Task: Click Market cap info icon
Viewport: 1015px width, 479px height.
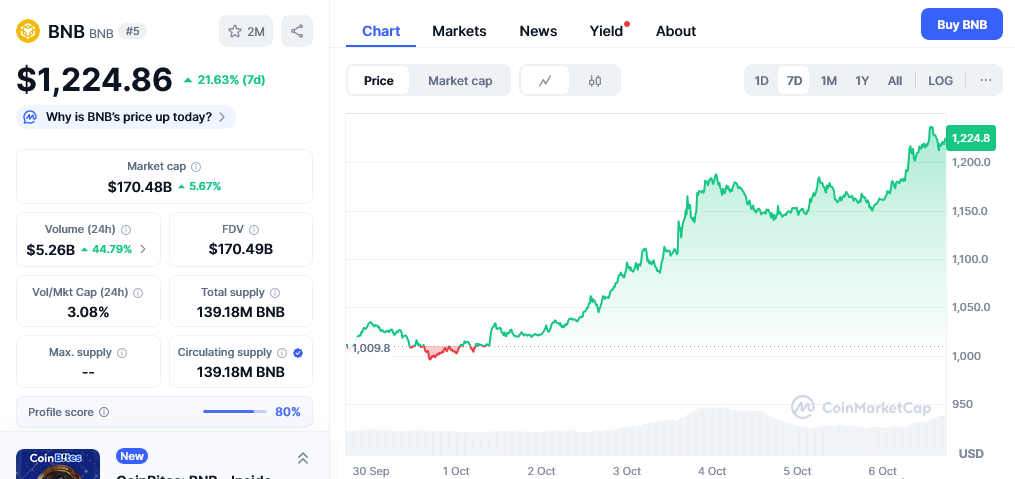Action: click(196, 167)
